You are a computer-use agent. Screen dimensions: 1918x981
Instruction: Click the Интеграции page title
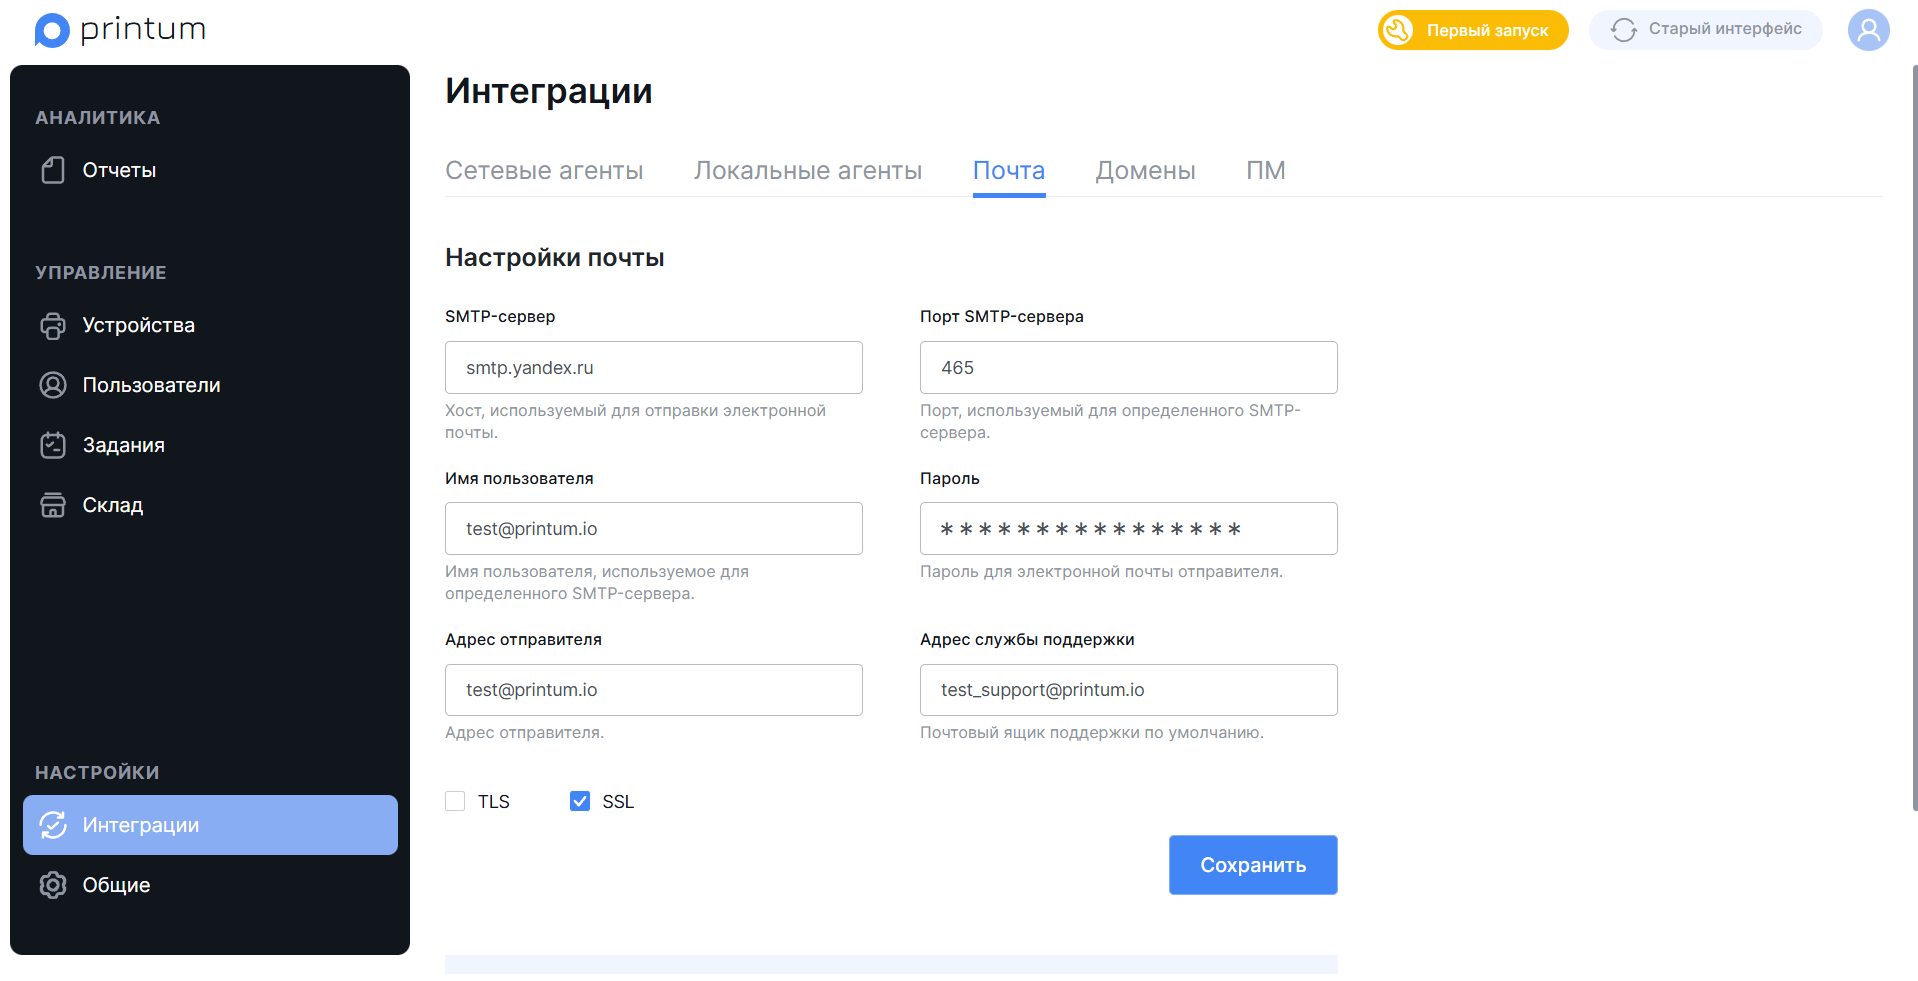(549, 91)
